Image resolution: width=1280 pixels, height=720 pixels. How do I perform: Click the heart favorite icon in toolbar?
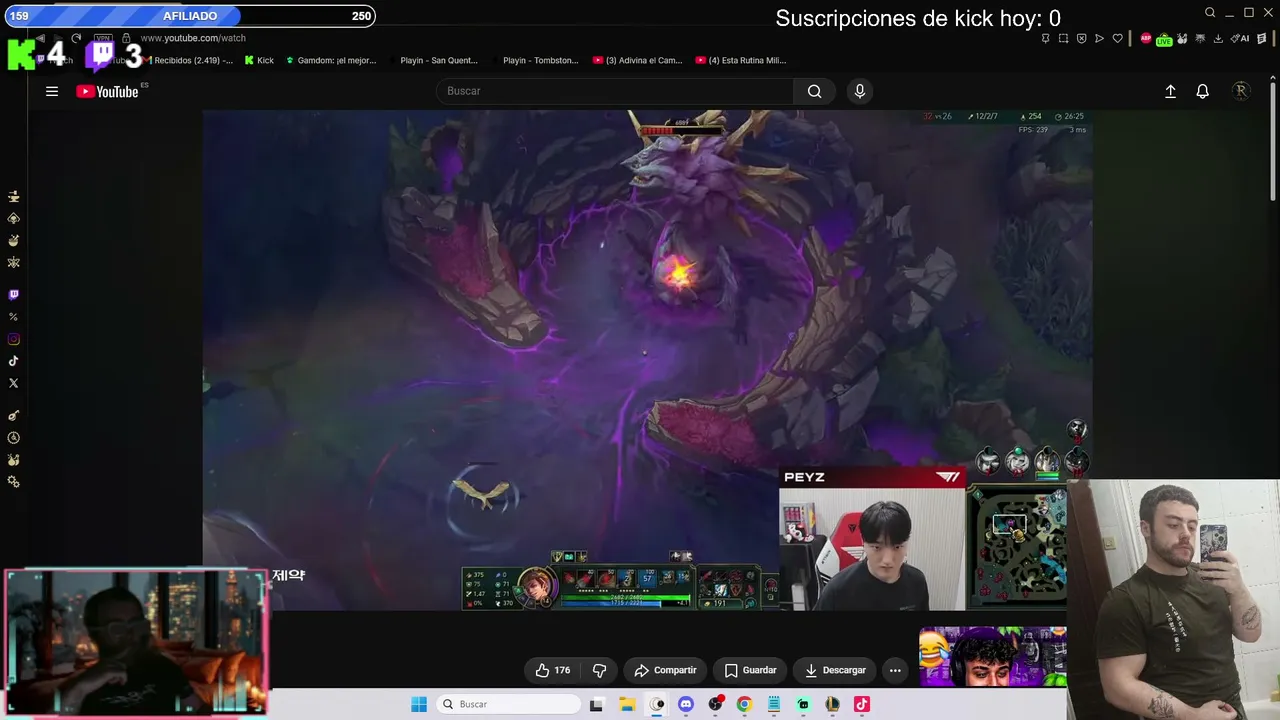pos(1117,38)
